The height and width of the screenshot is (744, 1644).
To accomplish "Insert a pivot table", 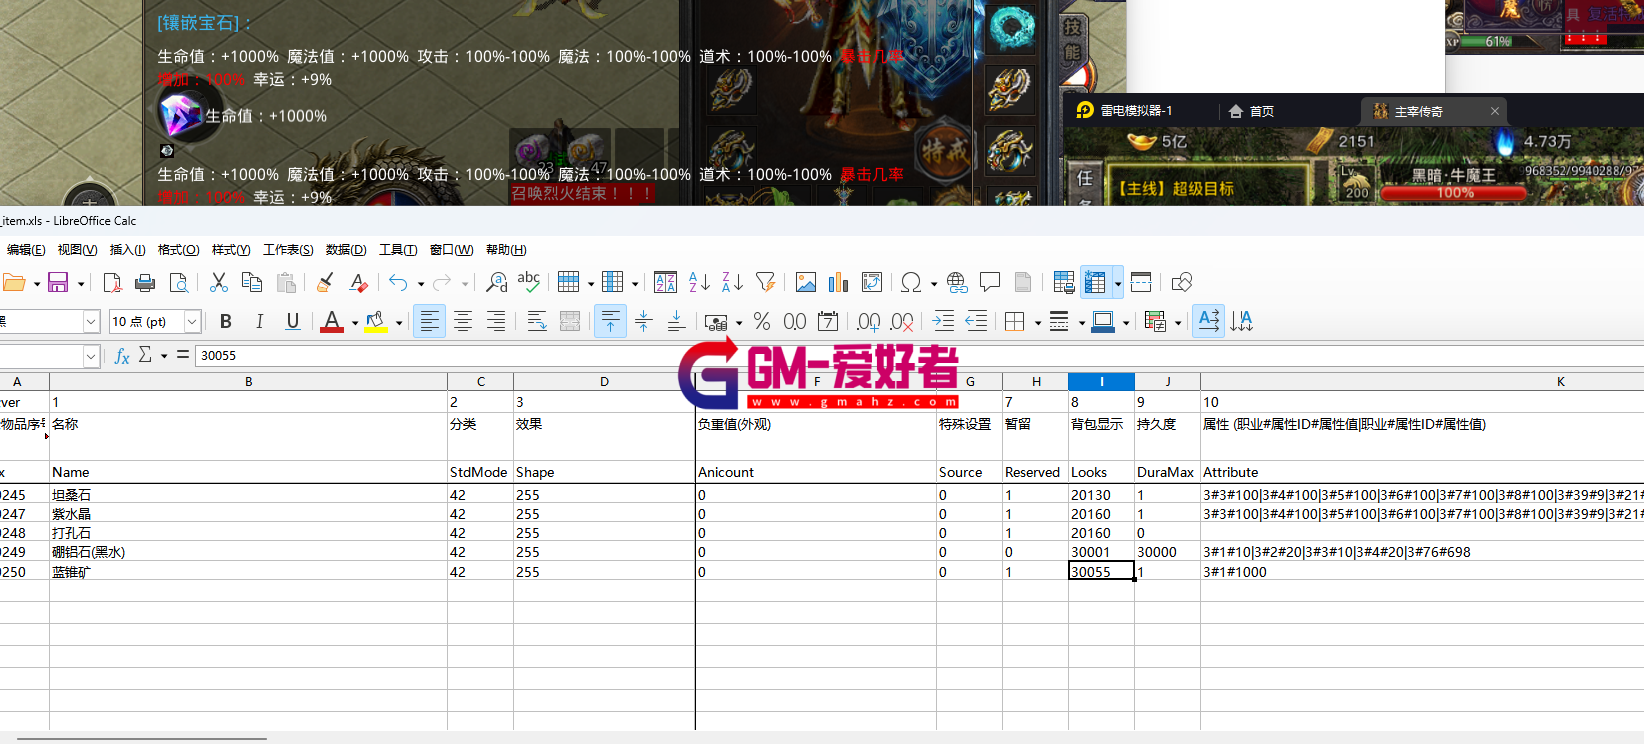I will tap(872, 283).
